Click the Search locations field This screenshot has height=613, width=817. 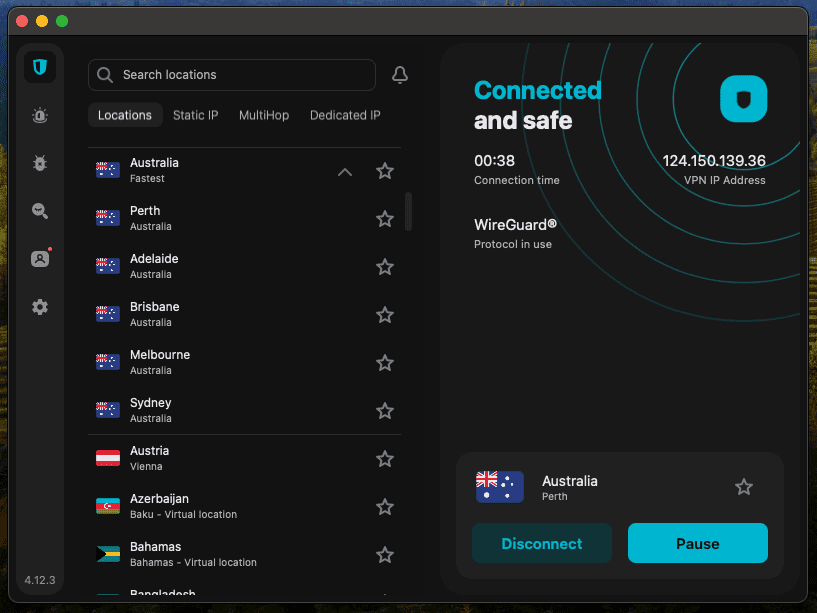pyautogui.click(x=232, y=75)
